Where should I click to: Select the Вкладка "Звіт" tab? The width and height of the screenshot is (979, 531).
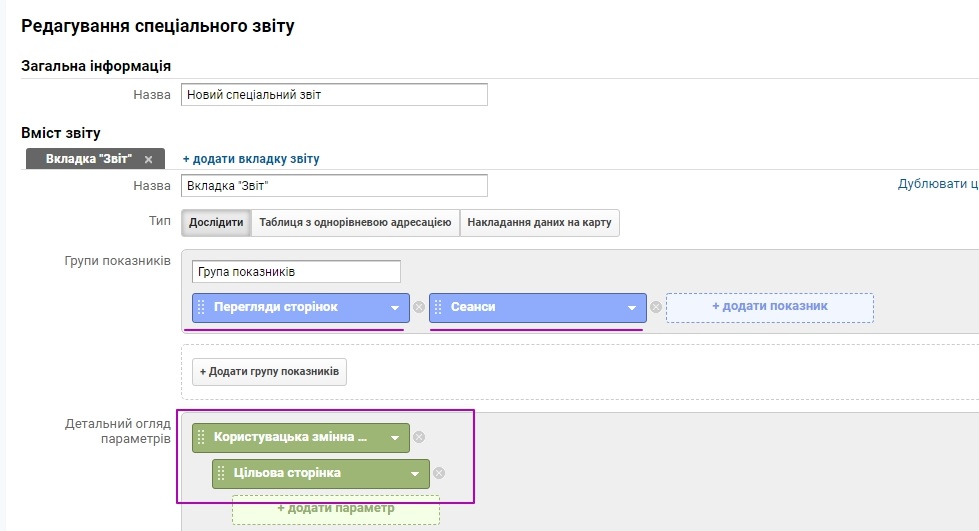pyautogui.click(x=88, y=159)
